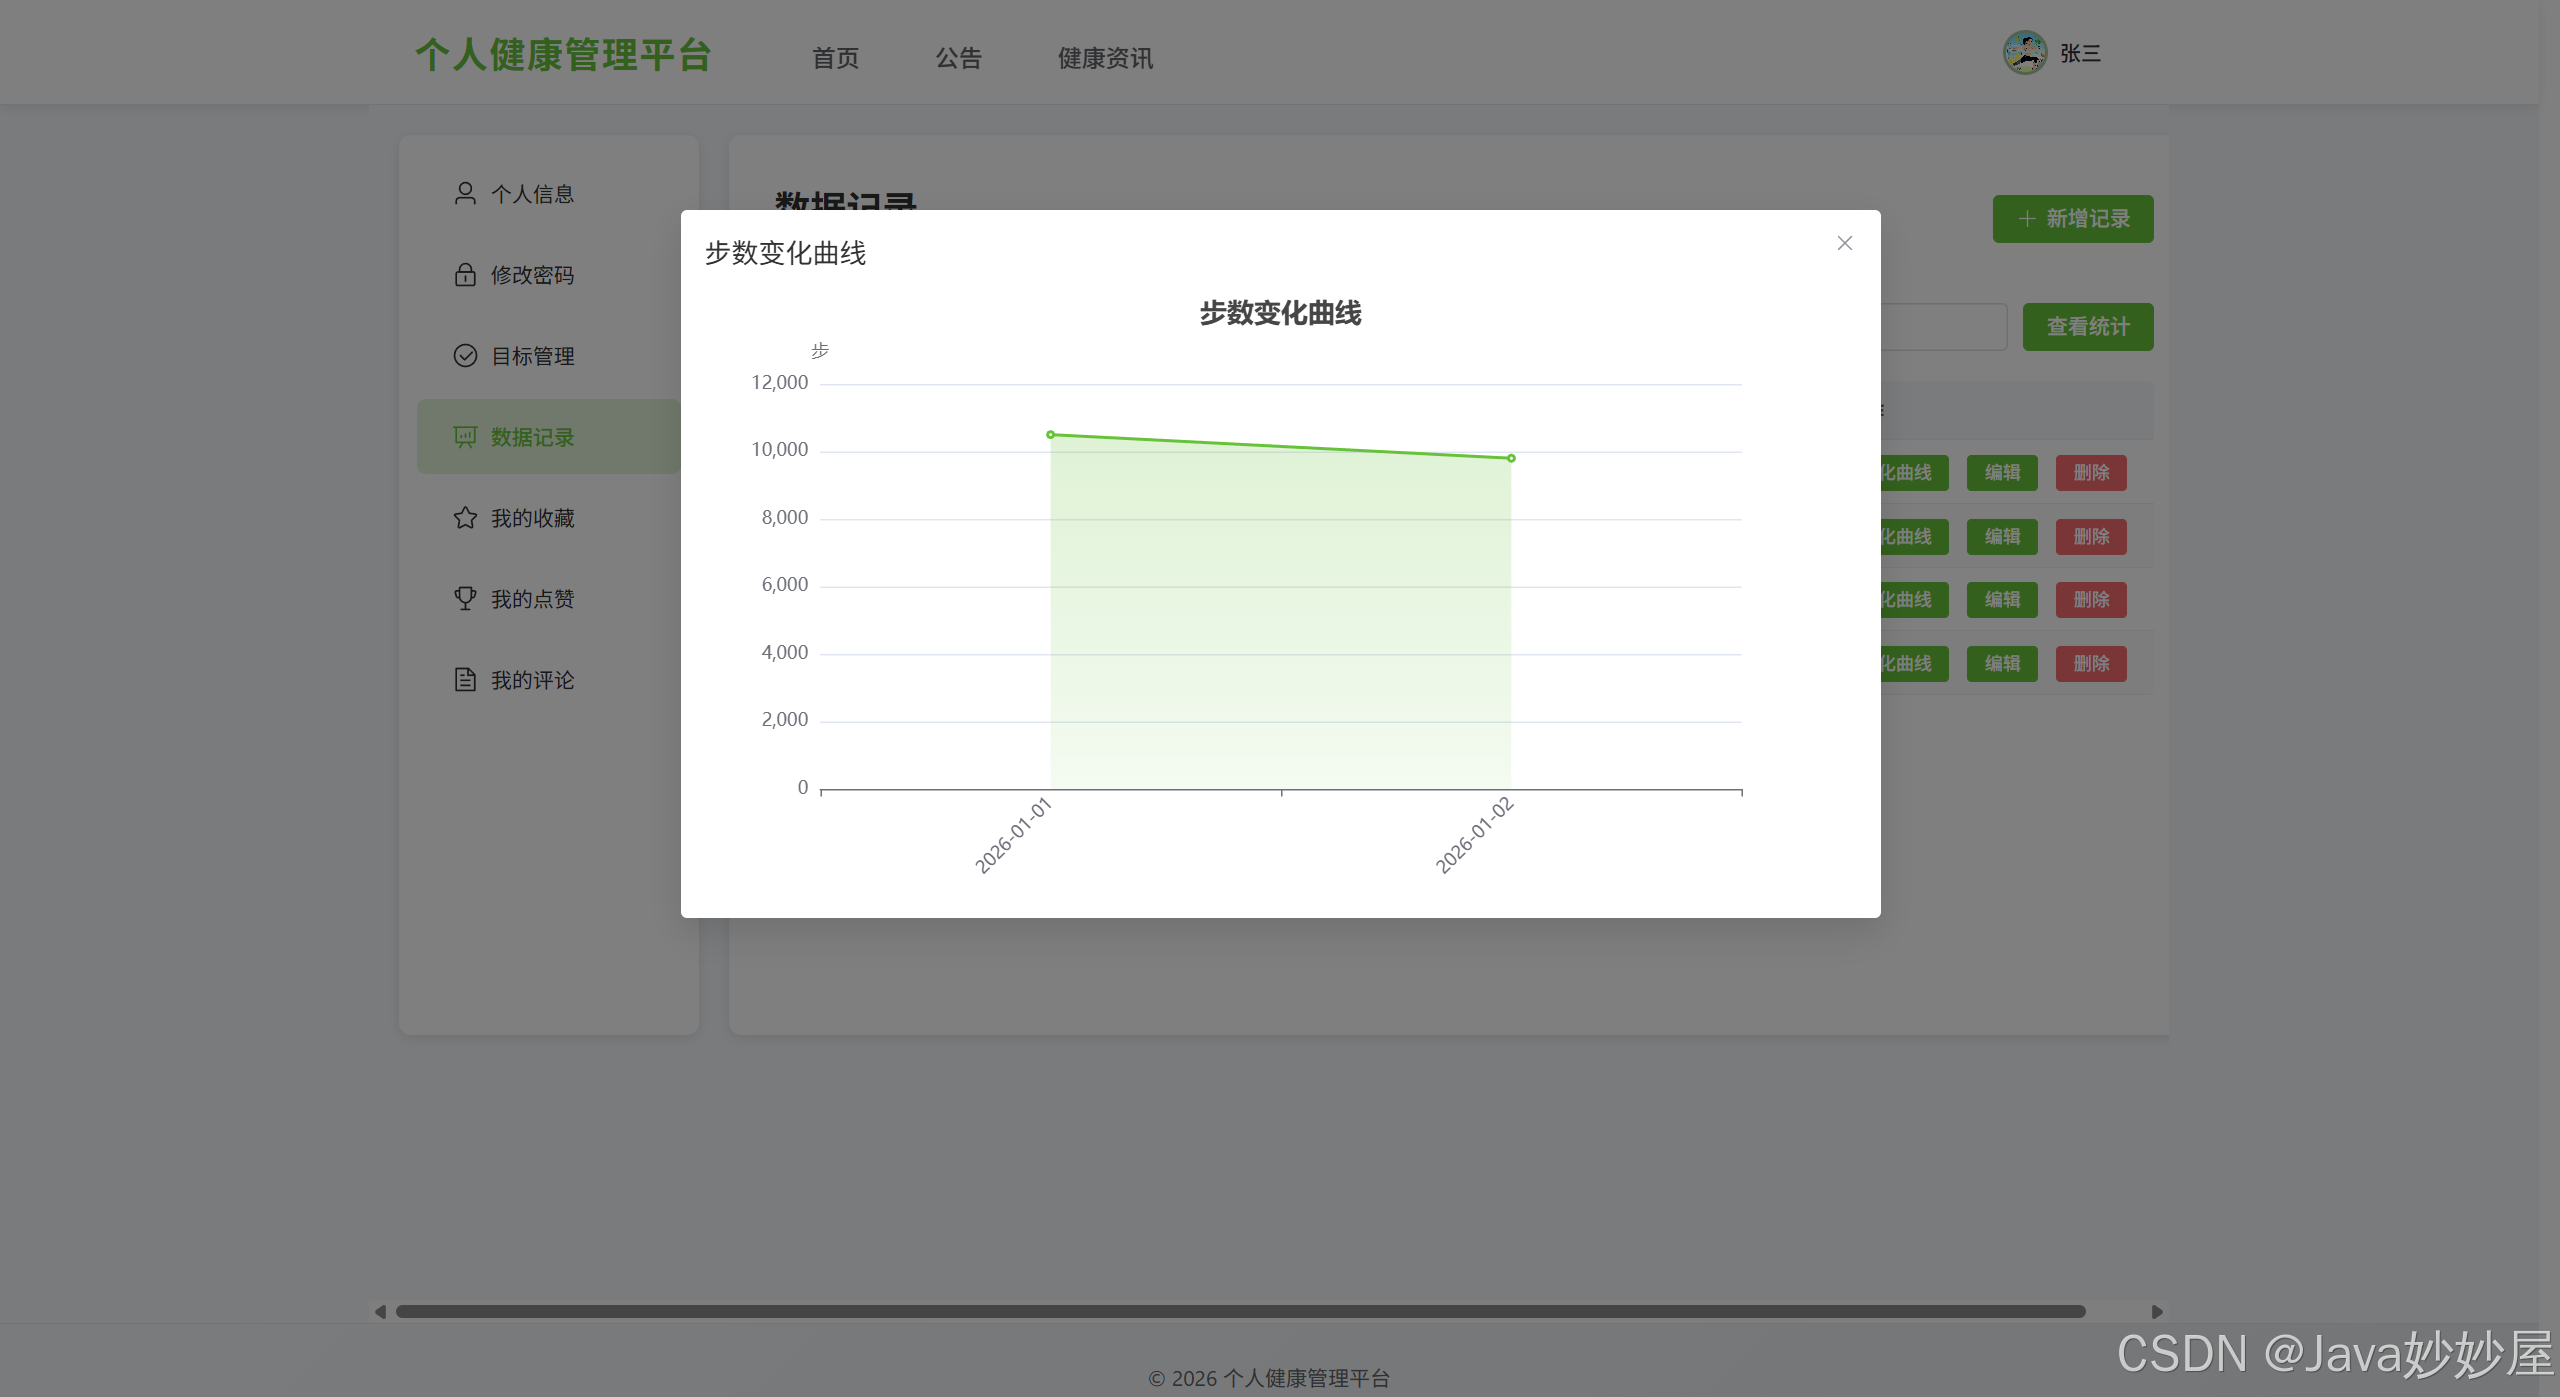Click the 2026-01-02 data point on chart

point(1511,458)
